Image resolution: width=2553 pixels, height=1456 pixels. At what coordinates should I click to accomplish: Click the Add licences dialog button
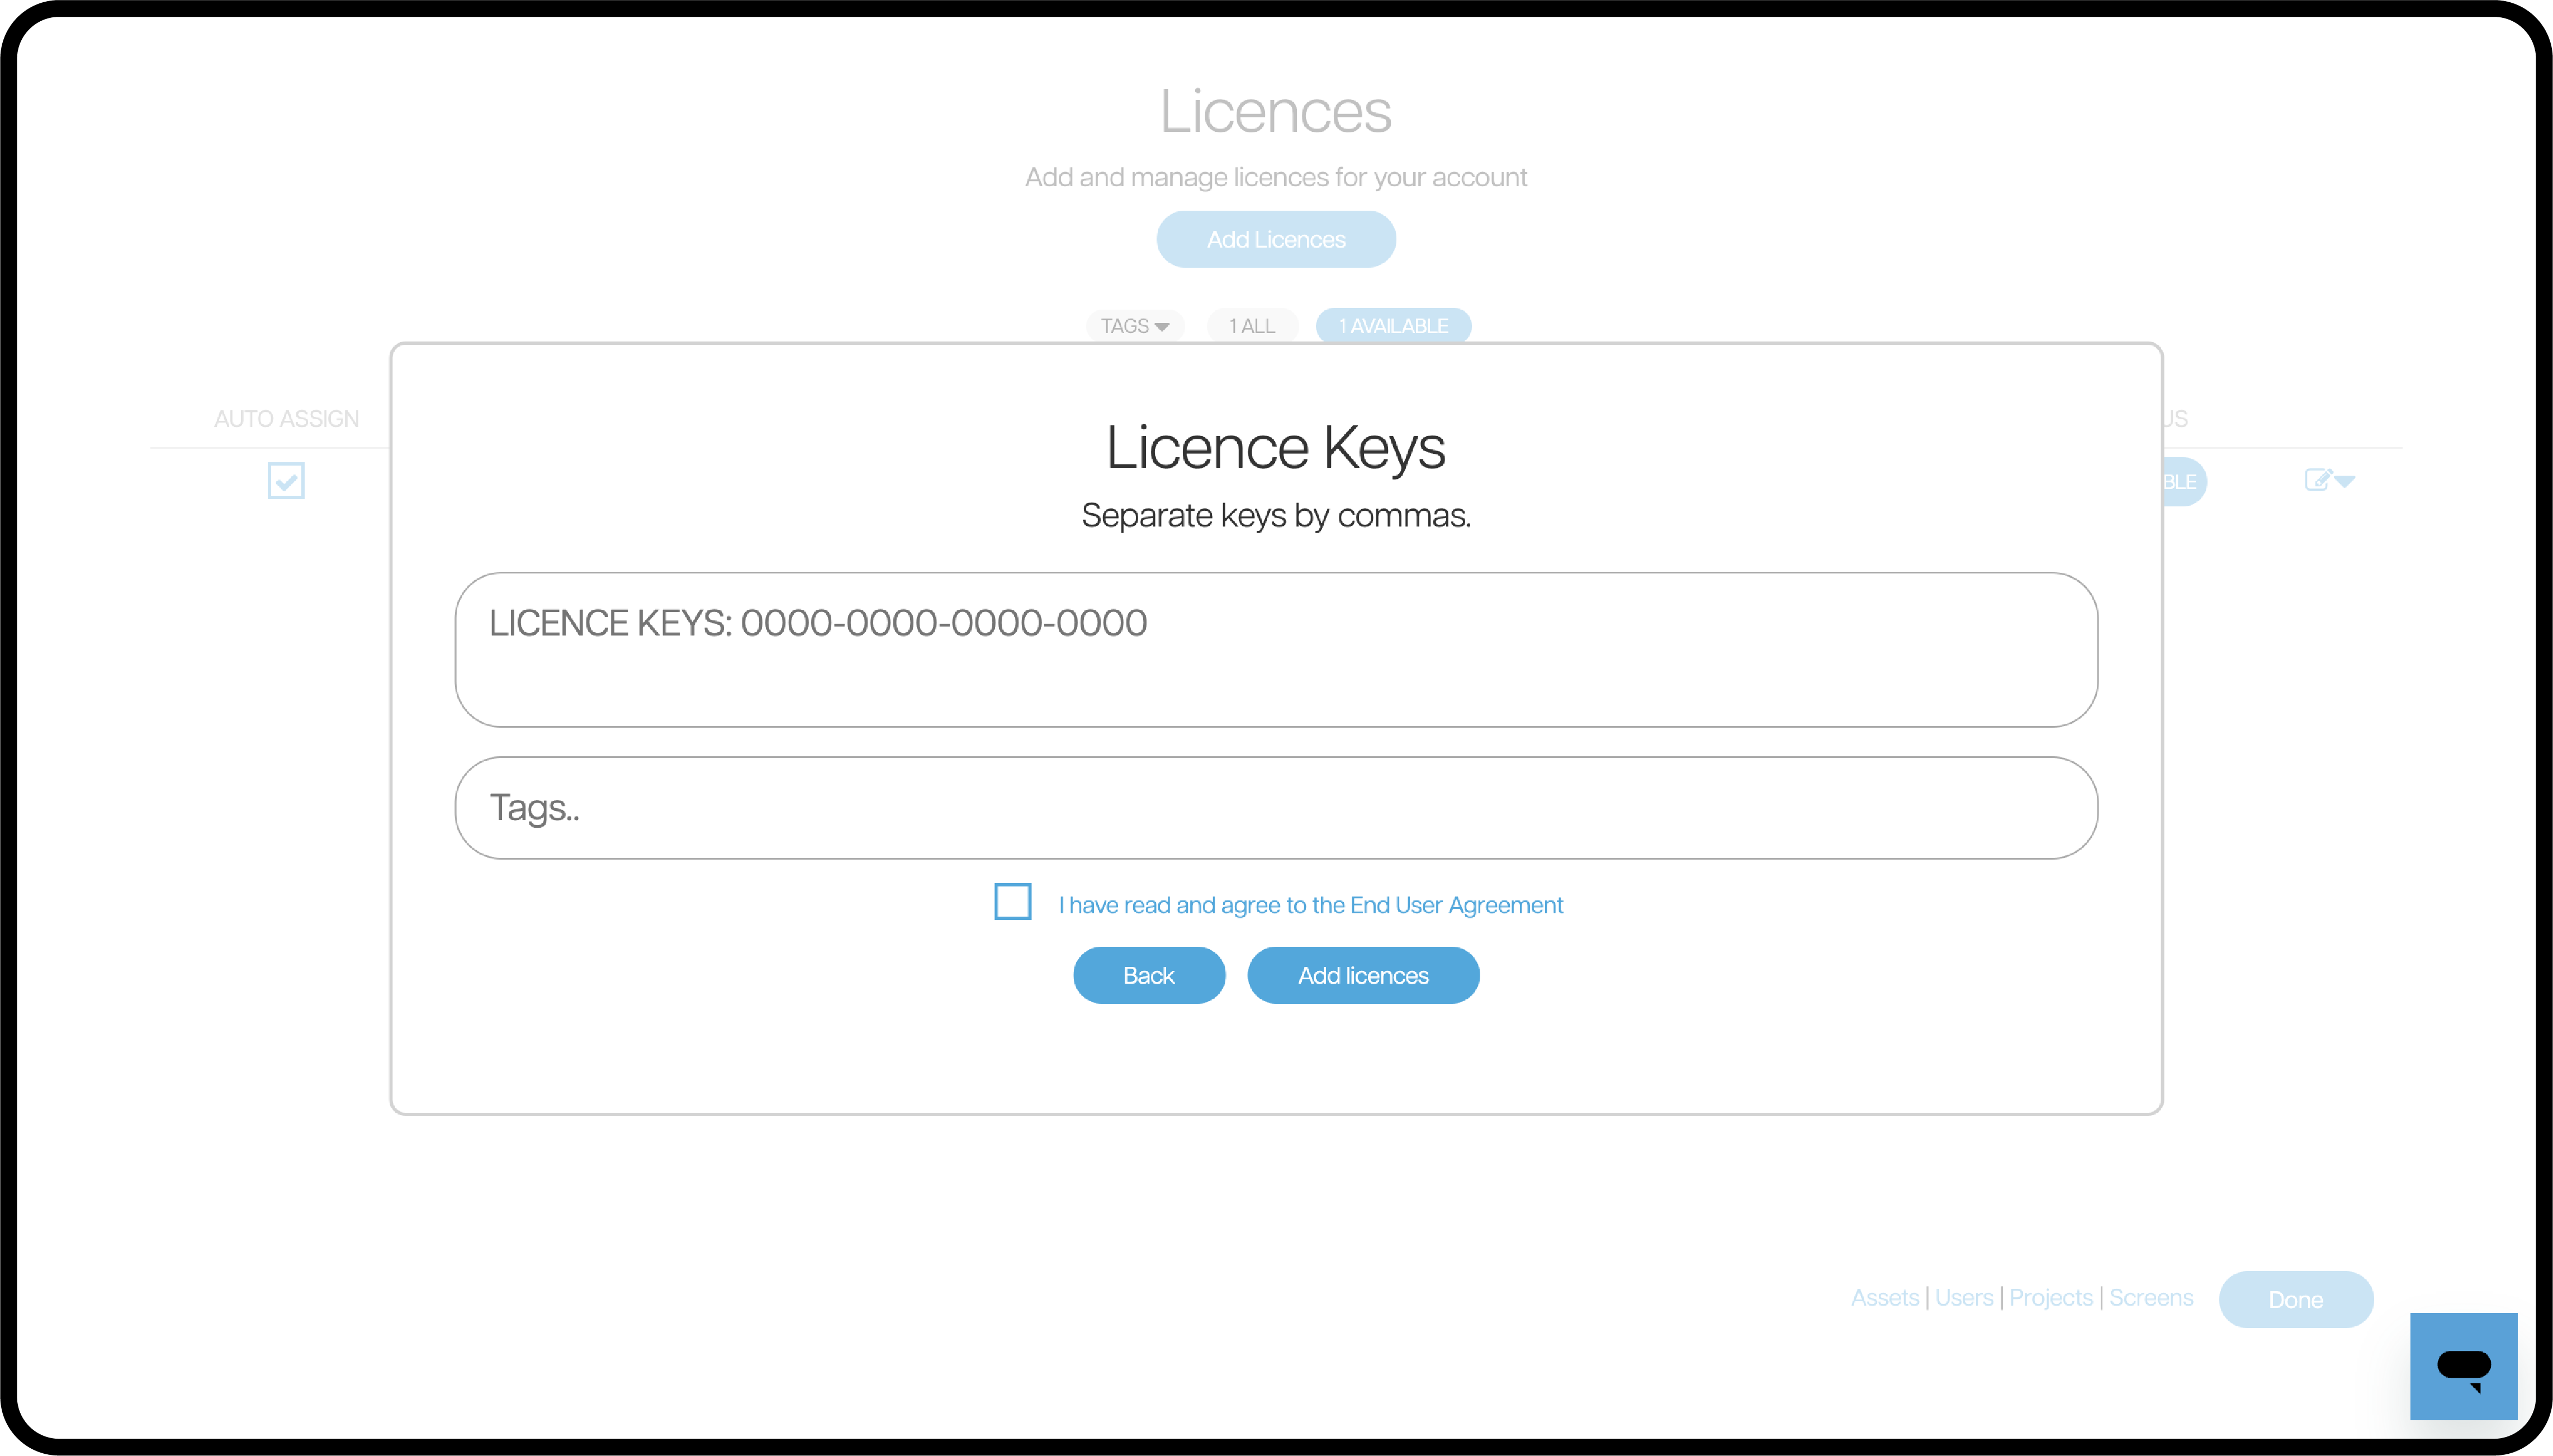pyautogui.click(x=1363, y=975)
